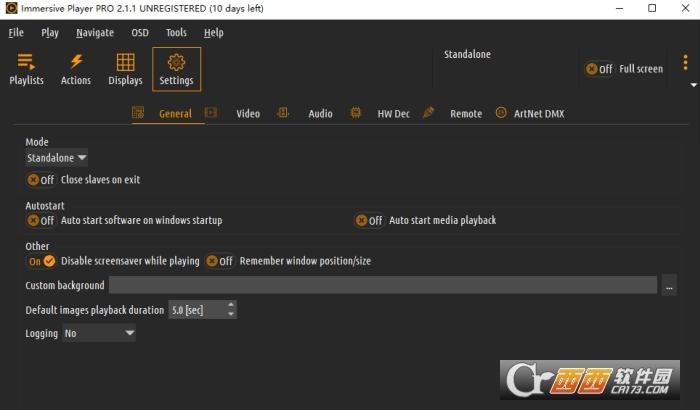Image resolution: width=700 pixels, height=410 pixels.
Task: Click the Video tab icon
Action: click(211, 113)
